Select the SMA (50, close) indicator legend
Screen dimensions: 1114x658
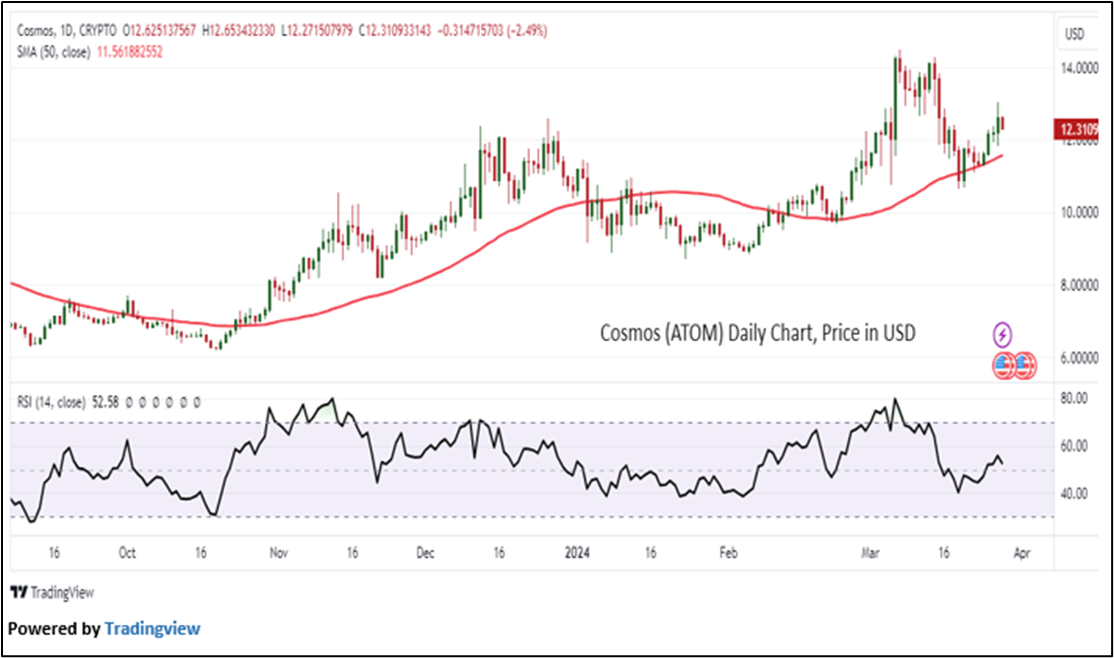(x=53, y=52)
